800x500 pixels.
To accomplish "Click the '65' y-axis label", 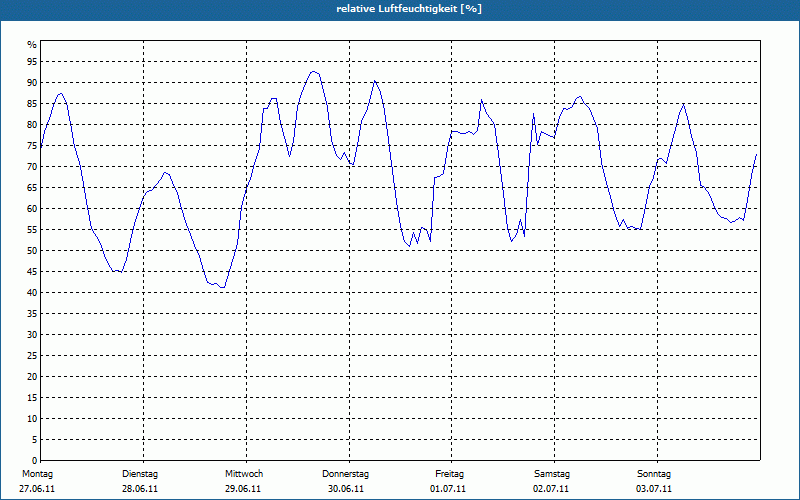I will click(x=32, y=188).
